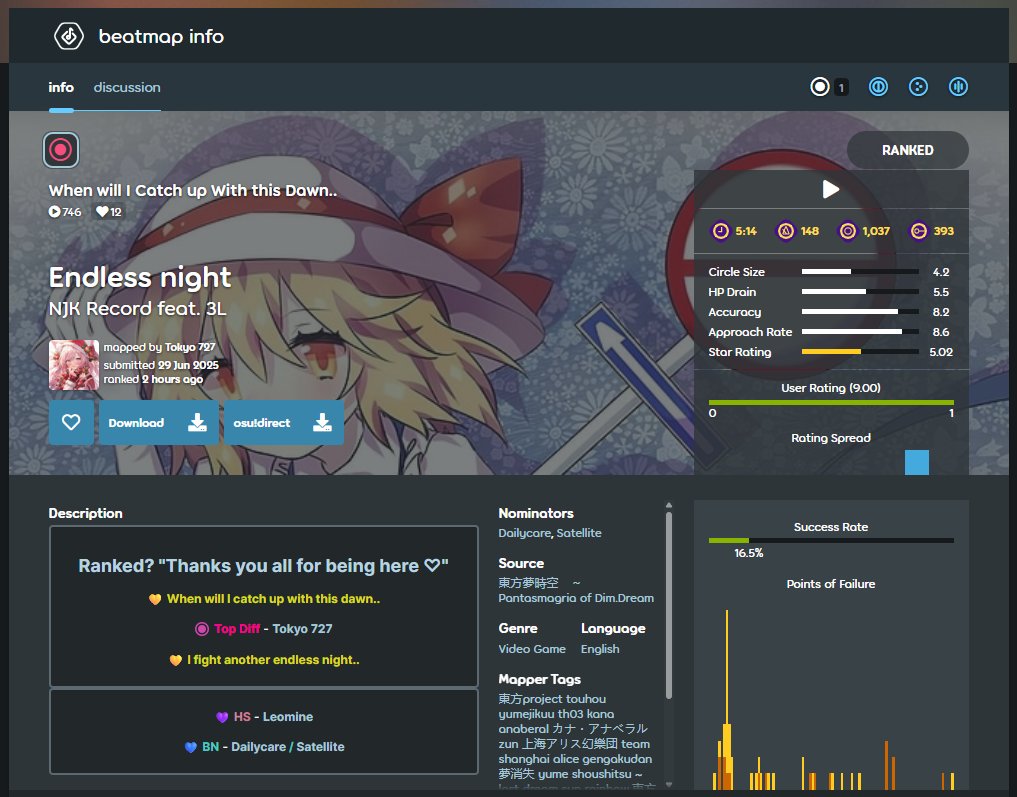Click tallest bar in Points of Failure chart
This screenshot has width=1017, height=797.
tap(726, 700)
